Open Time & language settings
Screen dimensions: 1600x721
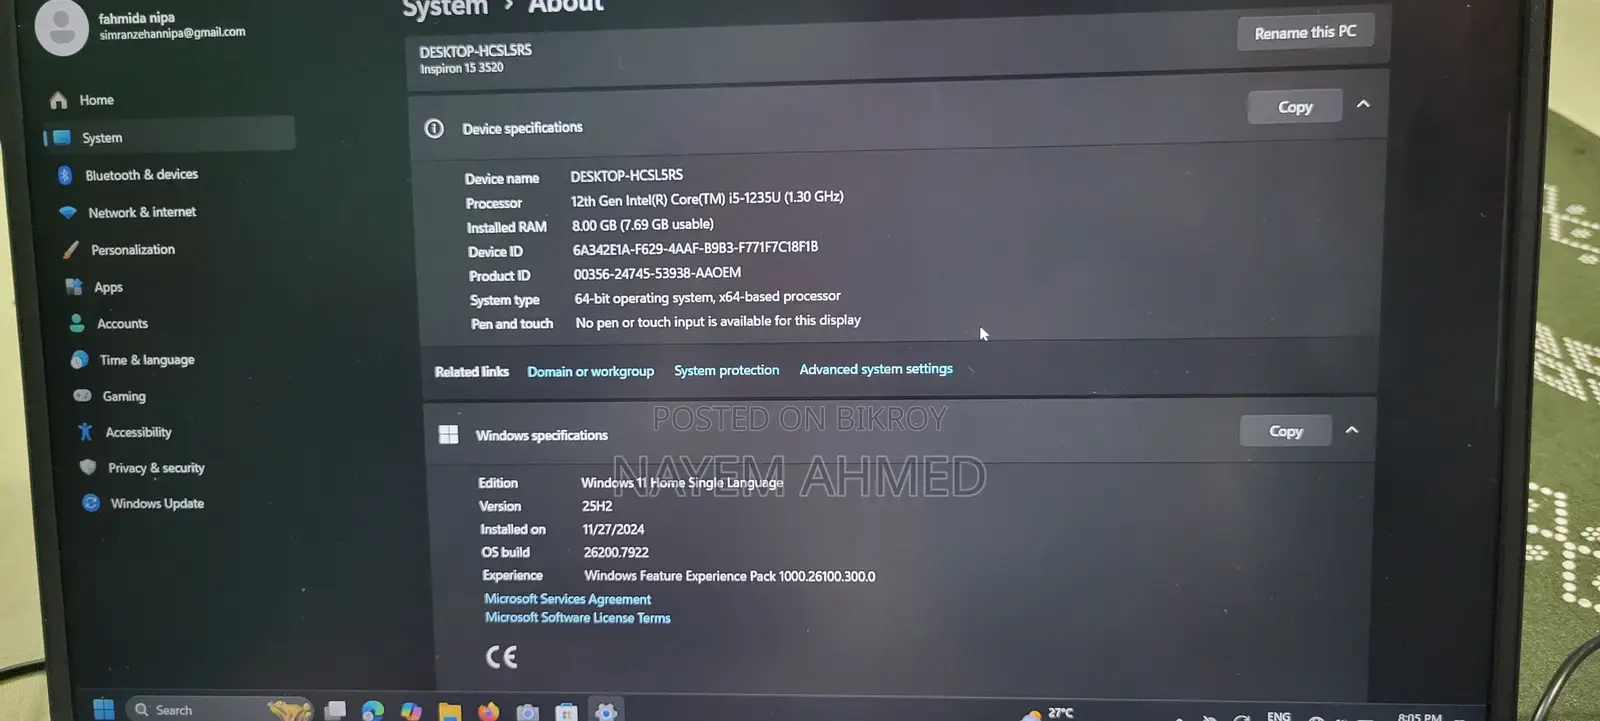pos(147,360)
